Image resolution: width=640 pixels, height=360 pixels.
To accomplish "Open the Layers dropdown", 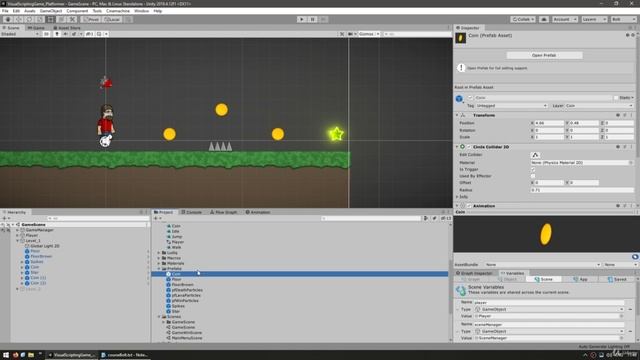I will pos(594,19).
